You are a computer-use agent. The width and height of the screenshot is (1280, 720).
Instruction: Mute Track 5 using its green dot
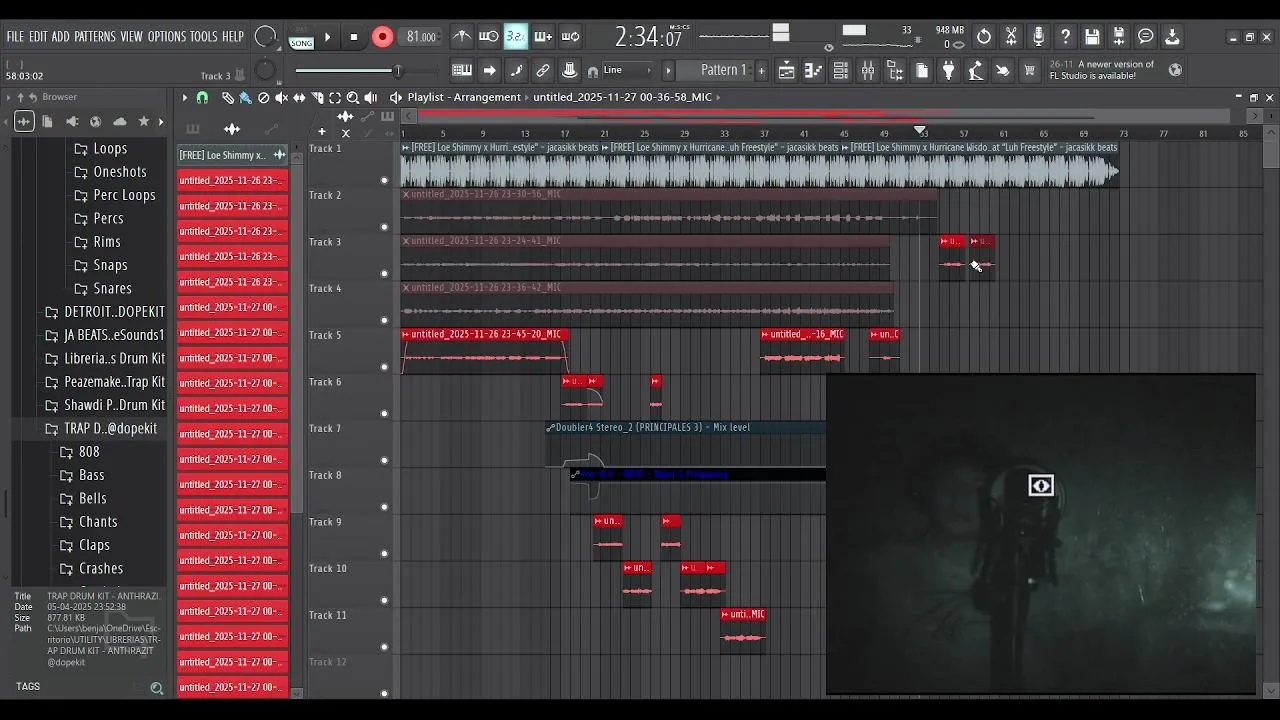[384, 367]
